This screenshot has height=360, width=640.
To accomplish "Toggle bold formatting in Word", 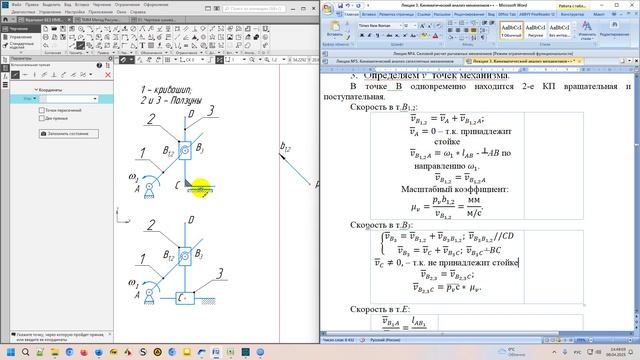I will pos(362,36).
